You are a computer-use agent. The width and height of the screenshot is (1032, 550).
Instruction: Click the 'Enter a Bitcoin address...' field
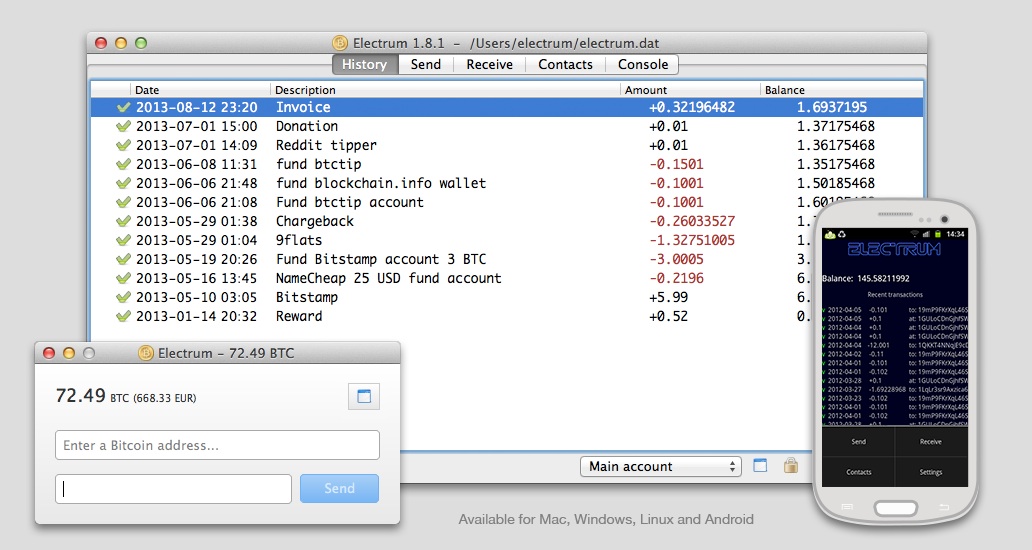click(x=217, y=445)
